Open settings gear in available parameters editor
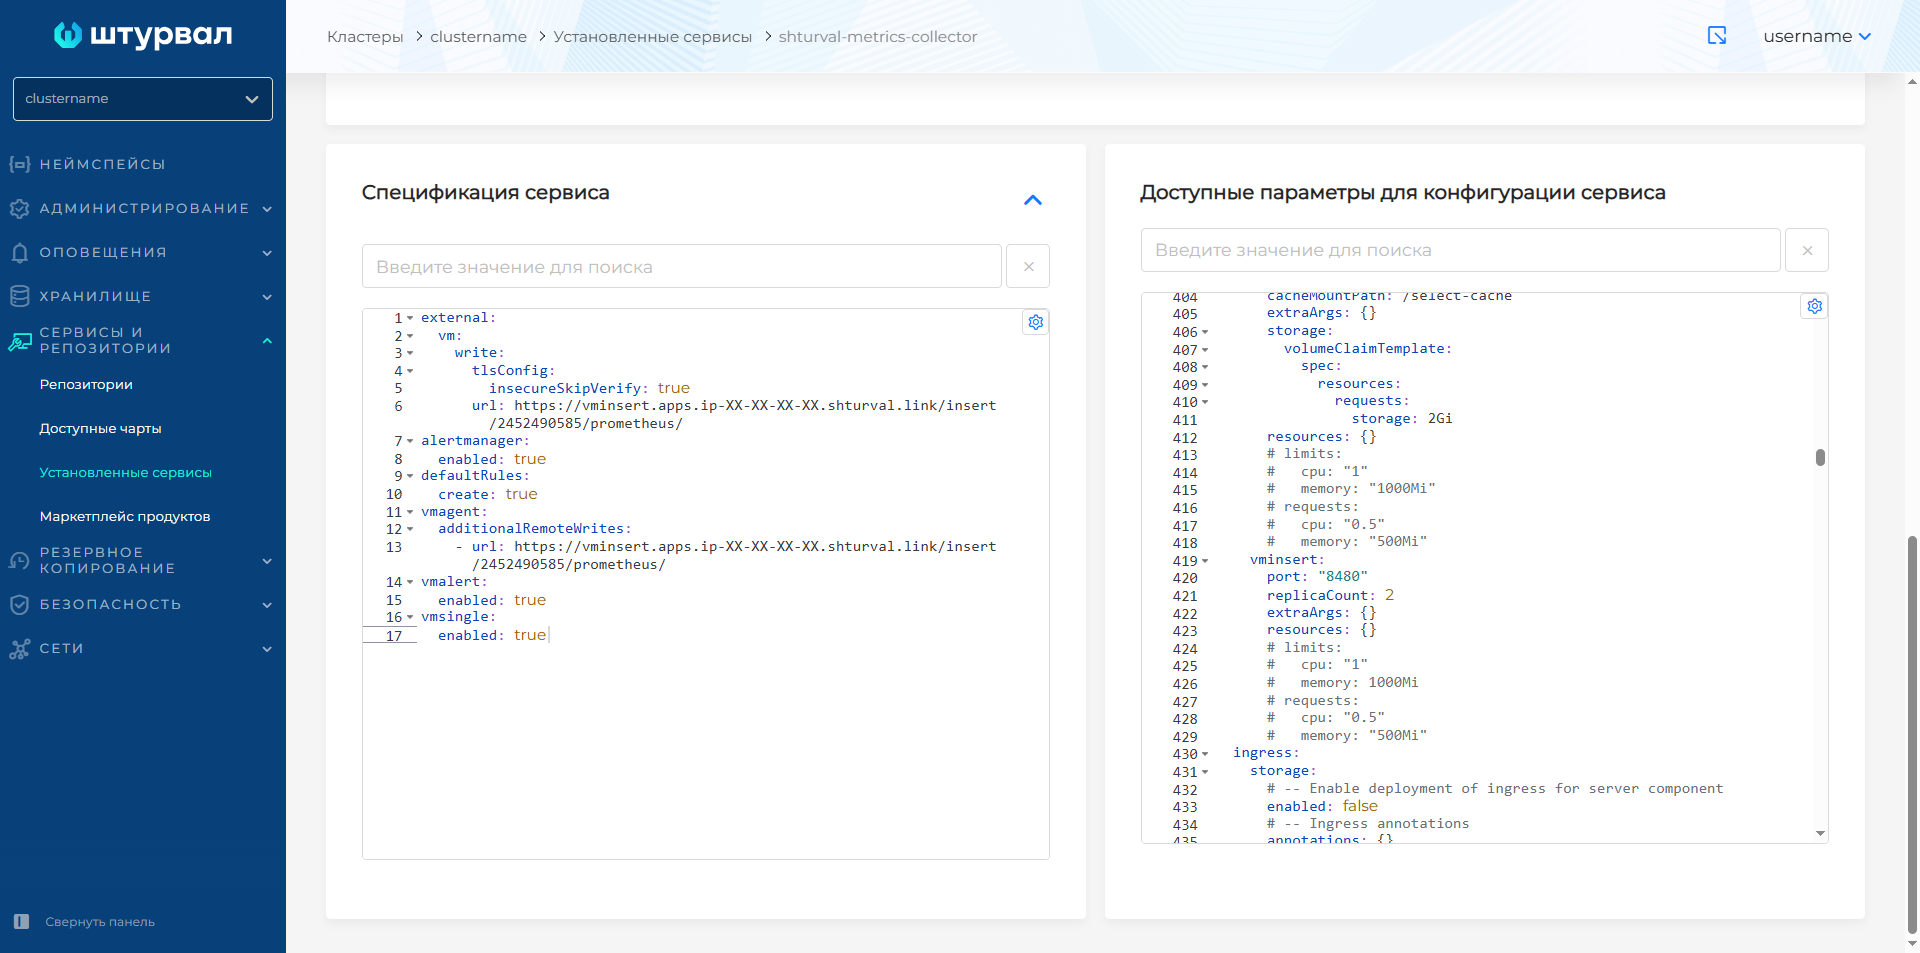The height and width of the screenshot is (953, 1920). pos(1815,306)
